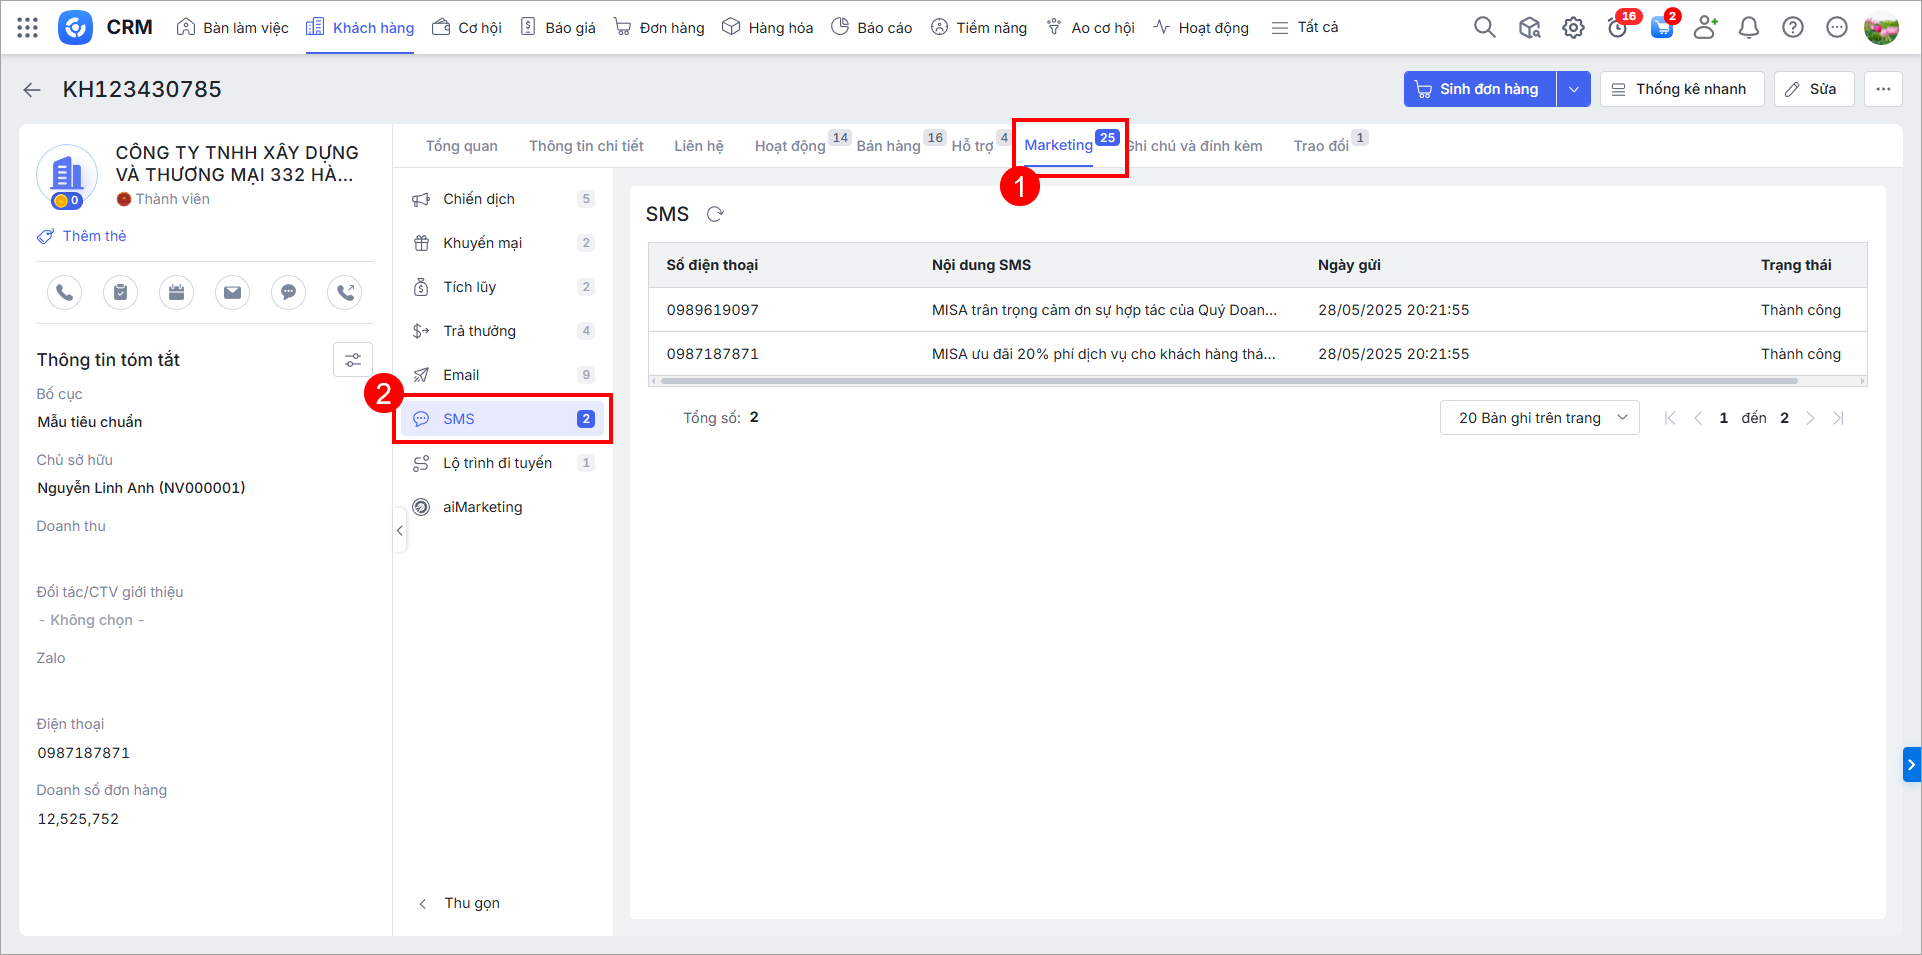Open the settings gear icon
This screenshot has width=1922, height=955.
tap(1573, 28)
